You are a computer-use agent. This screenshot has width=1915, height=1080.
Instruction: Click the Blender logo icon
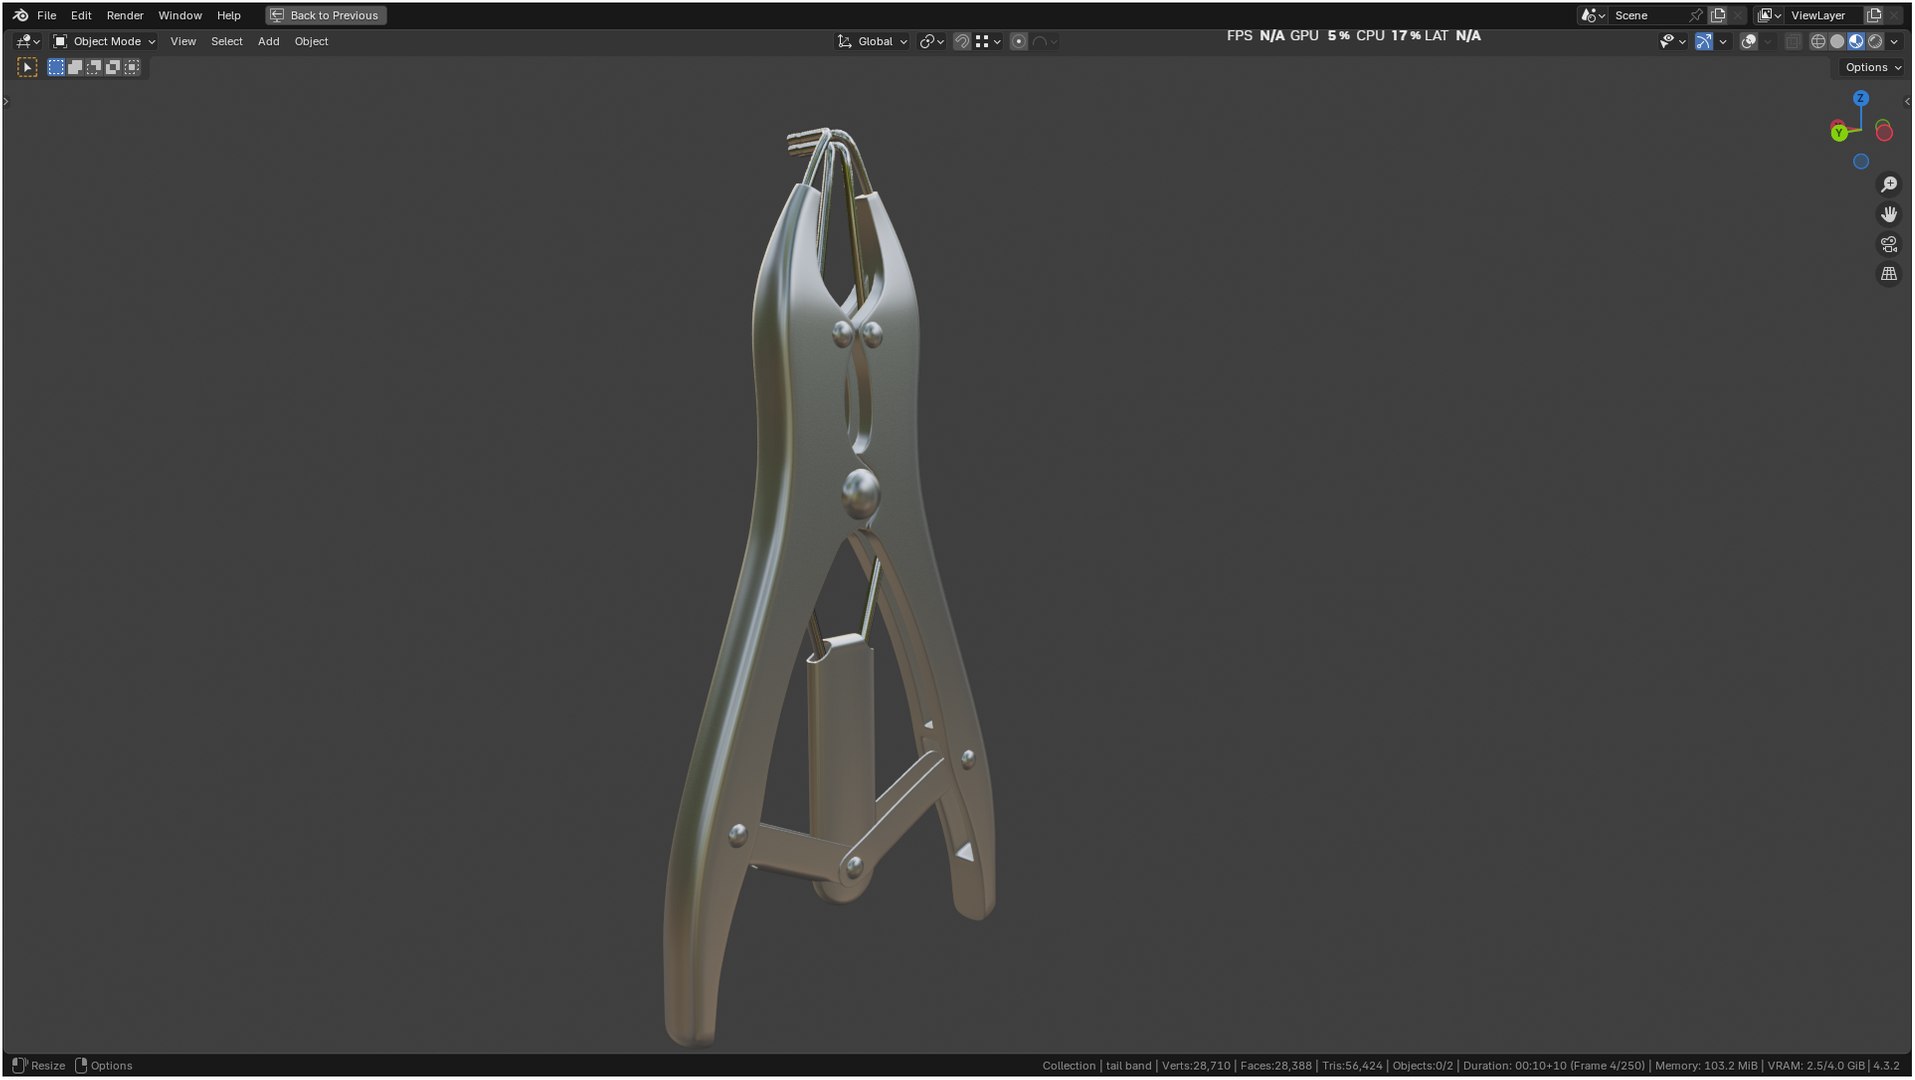pyautogui.click(x=20, y=15)
